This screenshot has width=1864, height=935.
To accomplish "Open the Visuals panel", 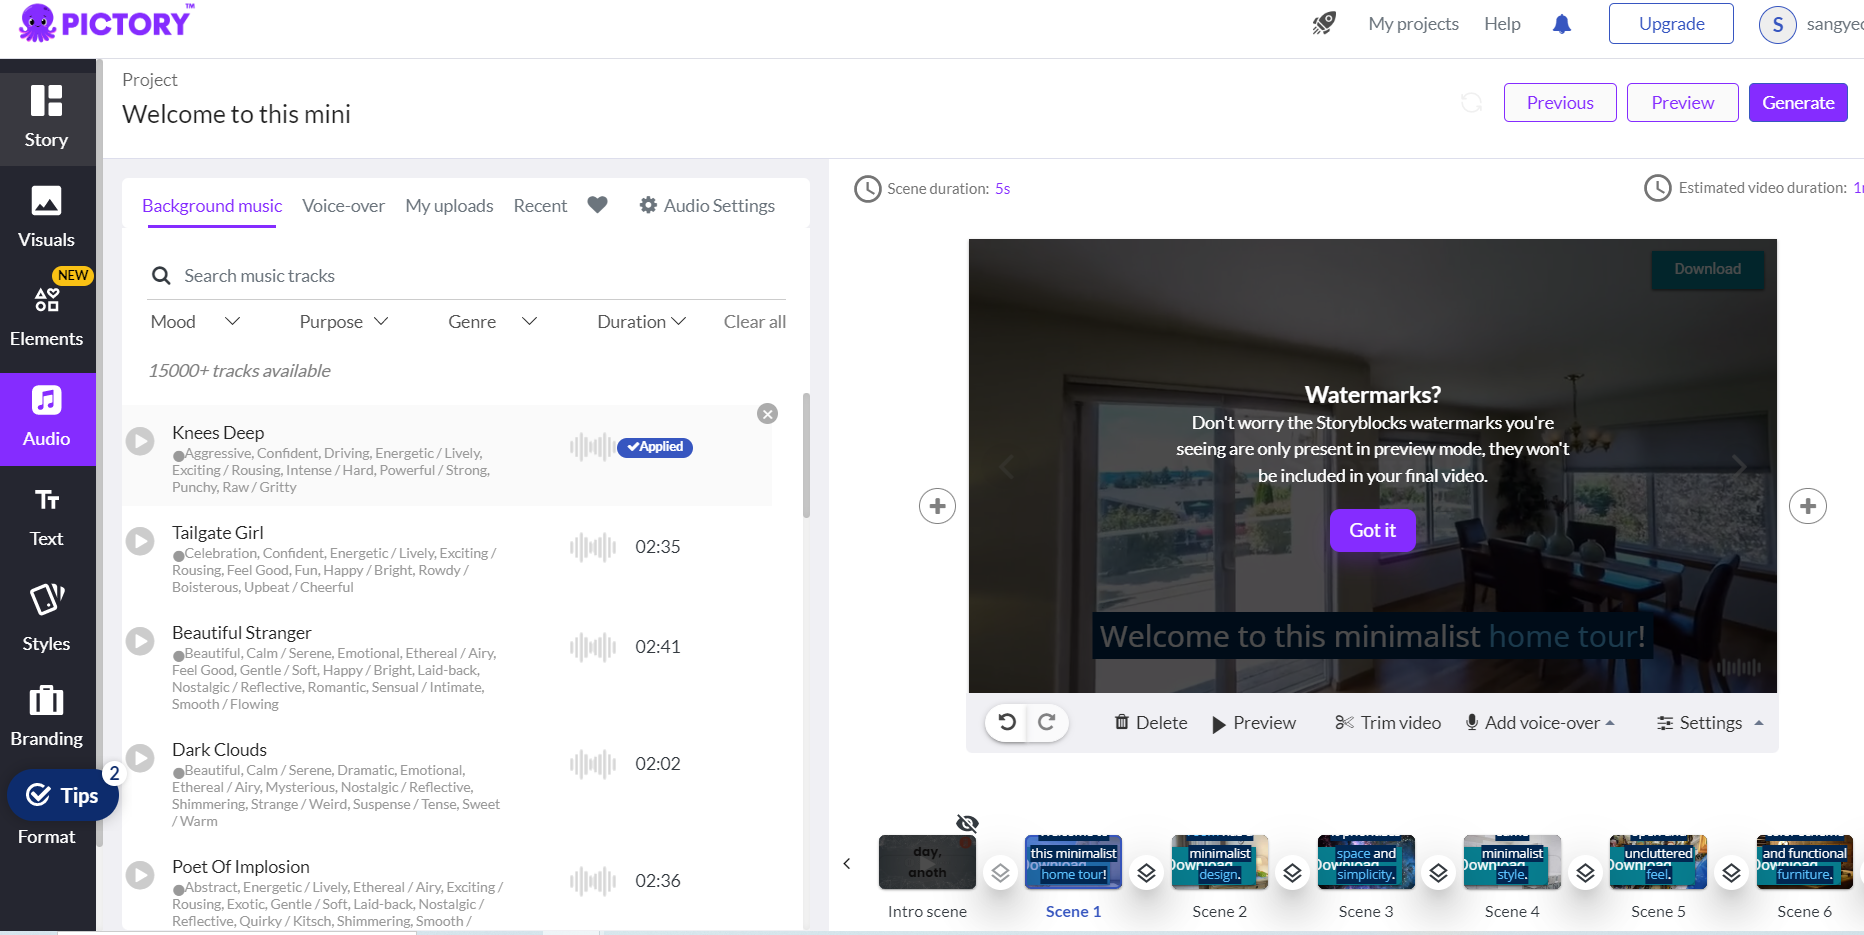I will pyautogui.click(x=47, y=216).
